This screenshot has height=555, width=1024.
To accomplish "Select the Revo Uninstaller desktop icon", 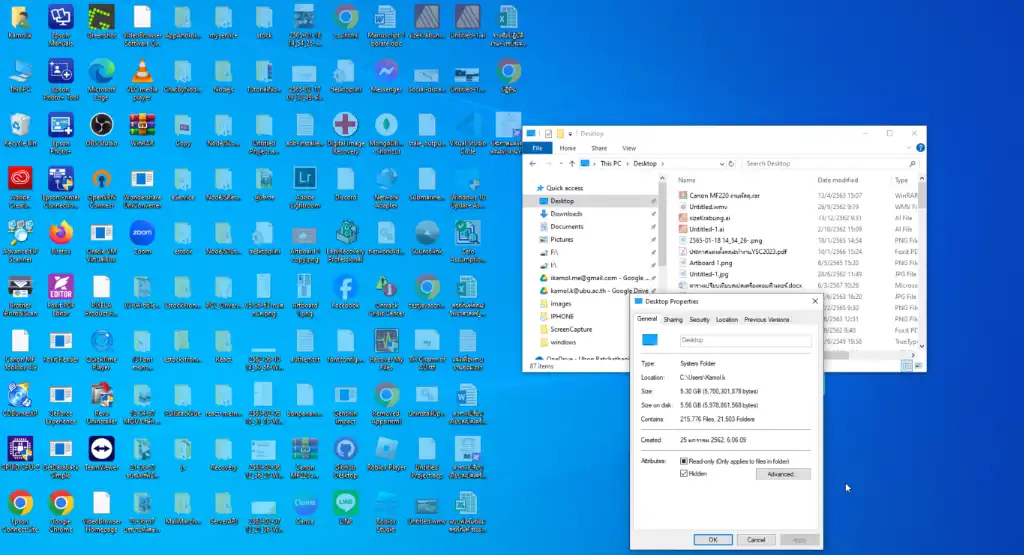I will (x=101, y=404).
